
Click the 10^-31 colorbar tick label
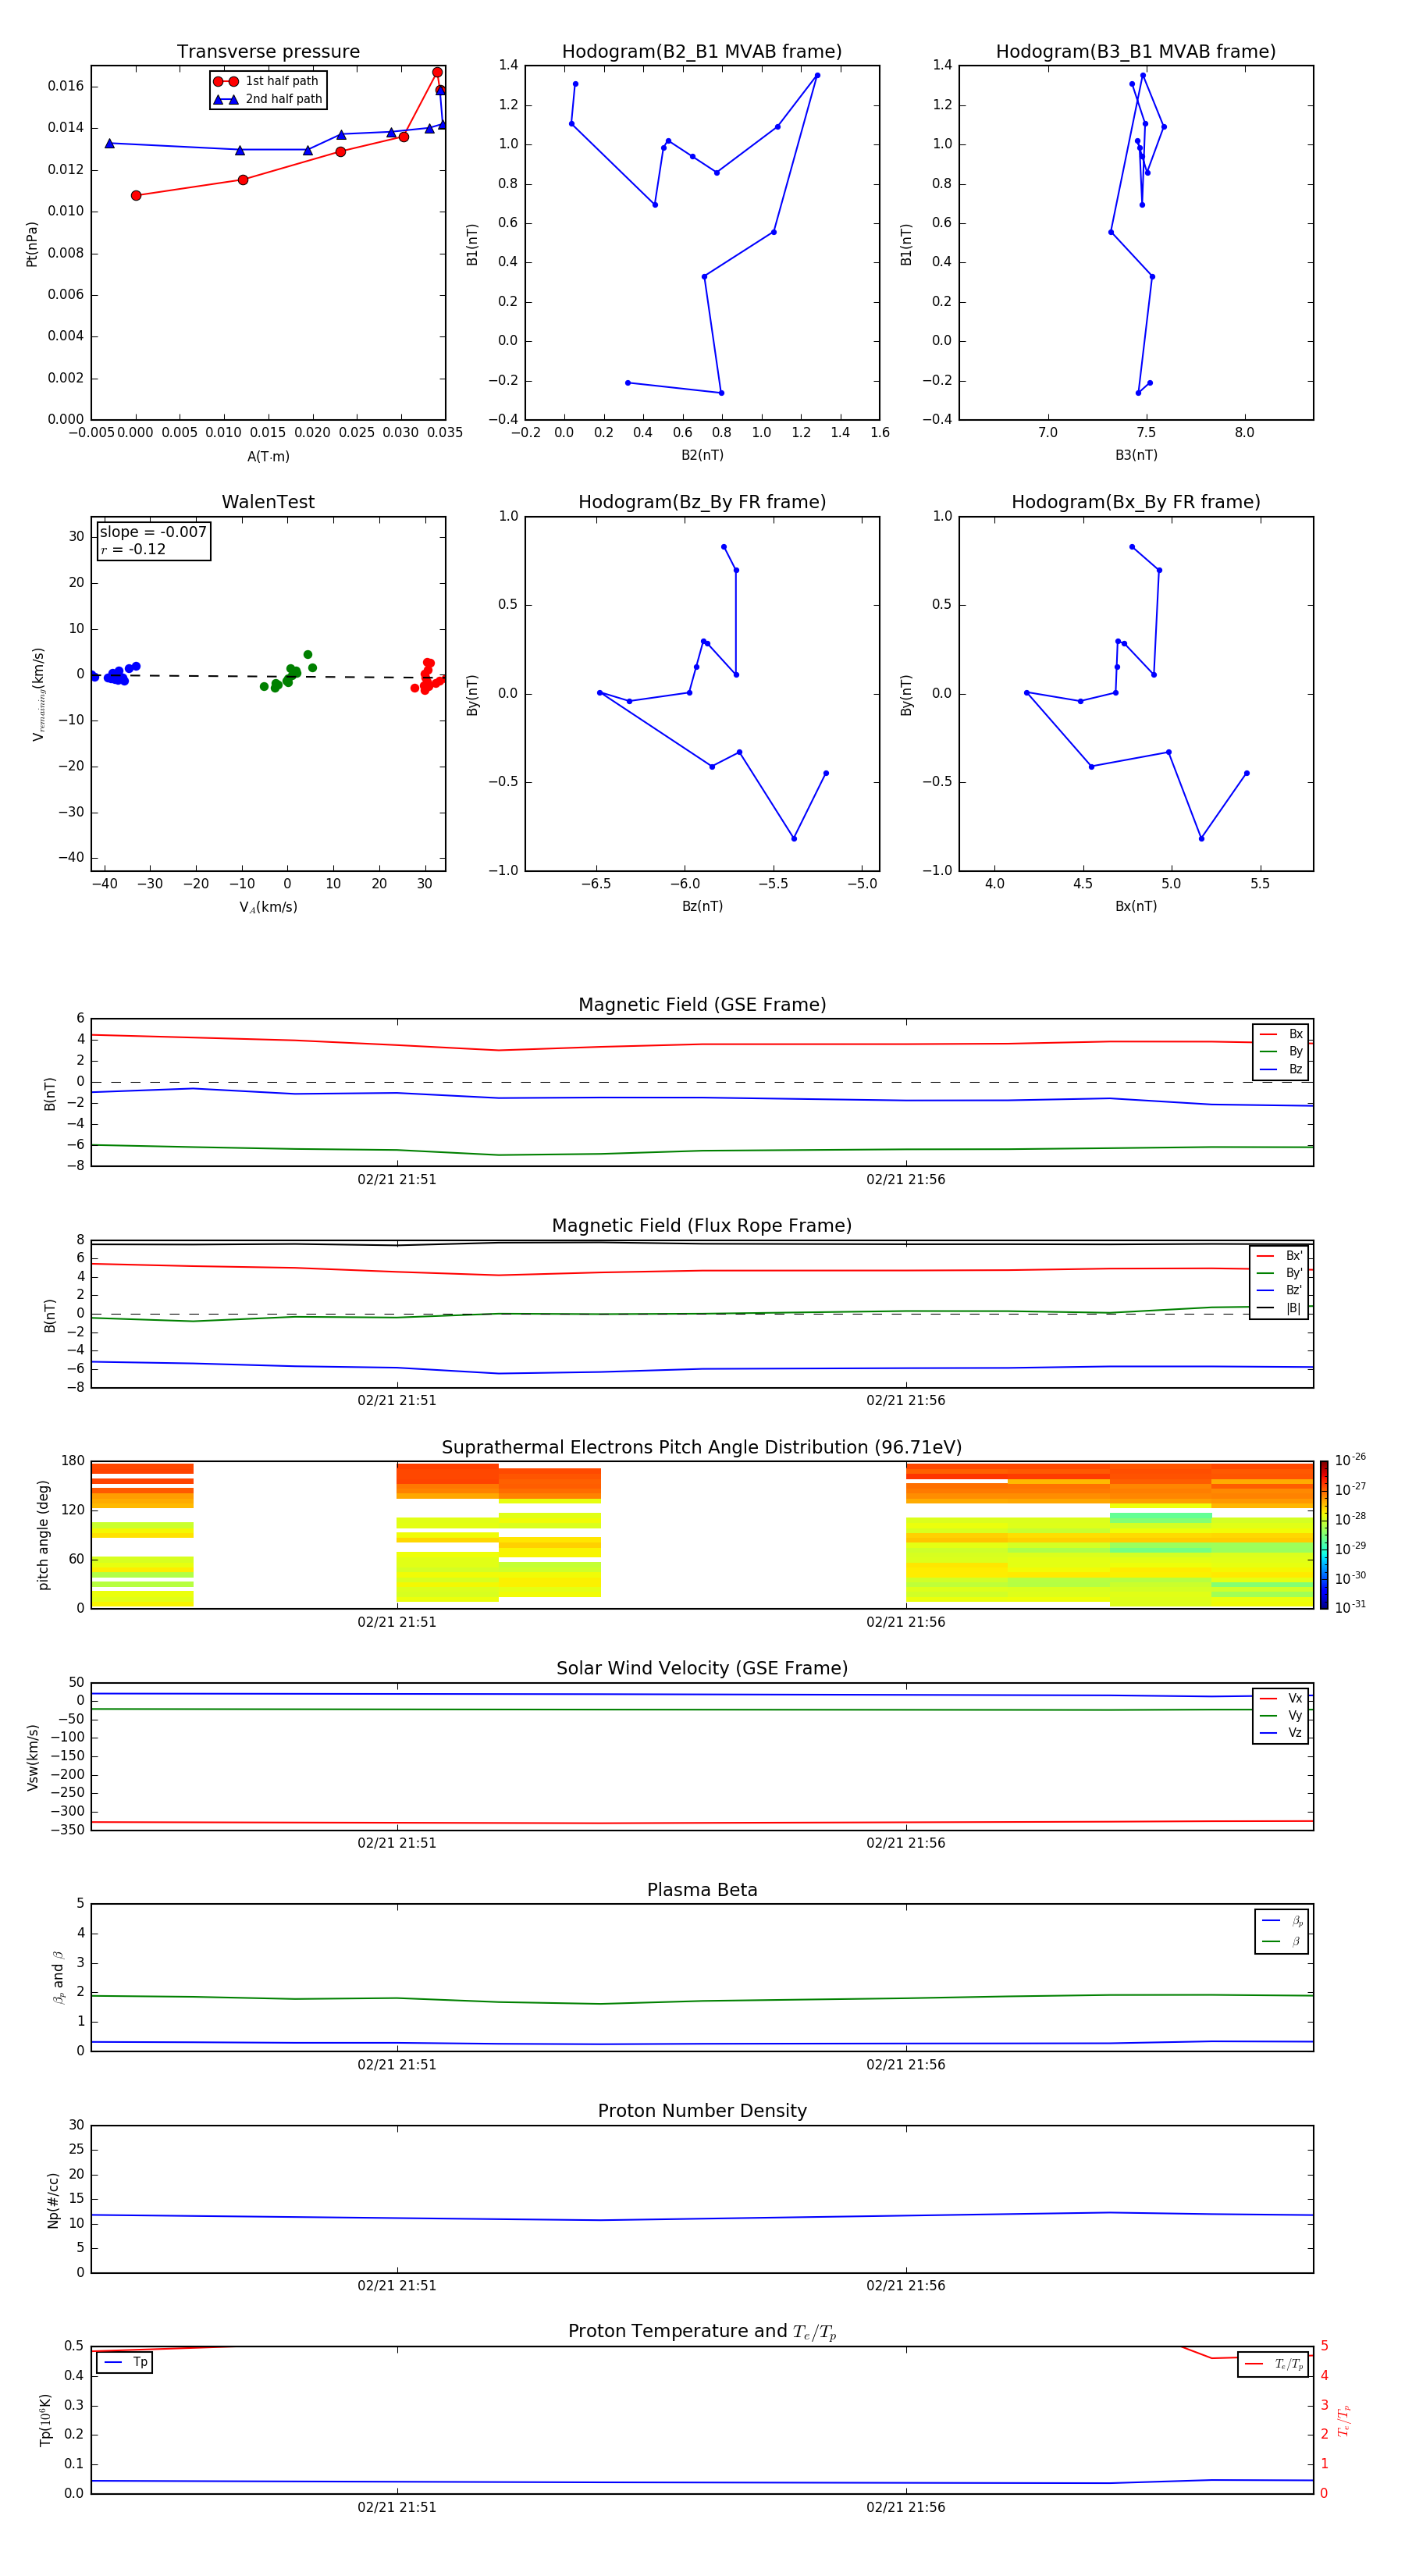pyautogui.click(x=1350, y=1607)
